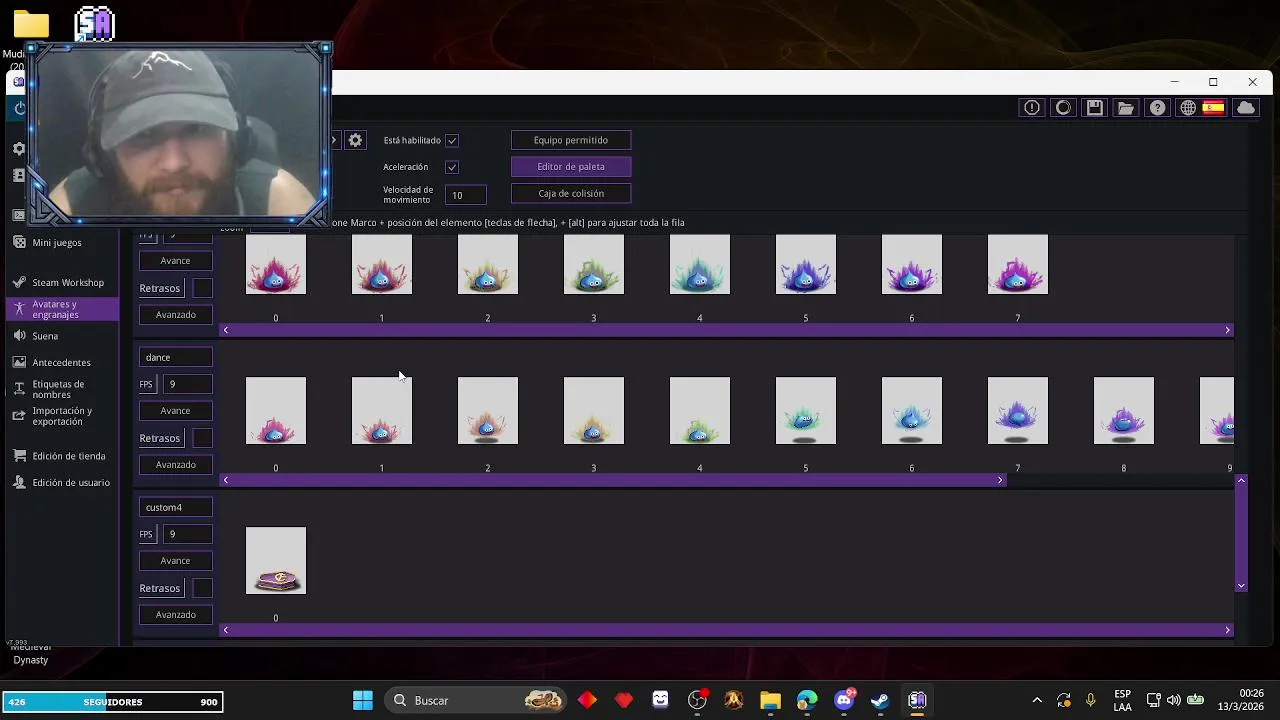Image resolution: width=1280 pixels, height=720 pixels.
Task: Click the avatar figure icon in sidebar
Action: pos(19,310)
